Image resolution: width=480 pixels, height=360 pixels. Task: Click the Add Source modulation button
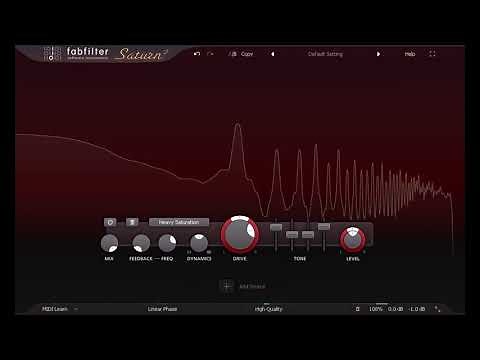(243, 286)
